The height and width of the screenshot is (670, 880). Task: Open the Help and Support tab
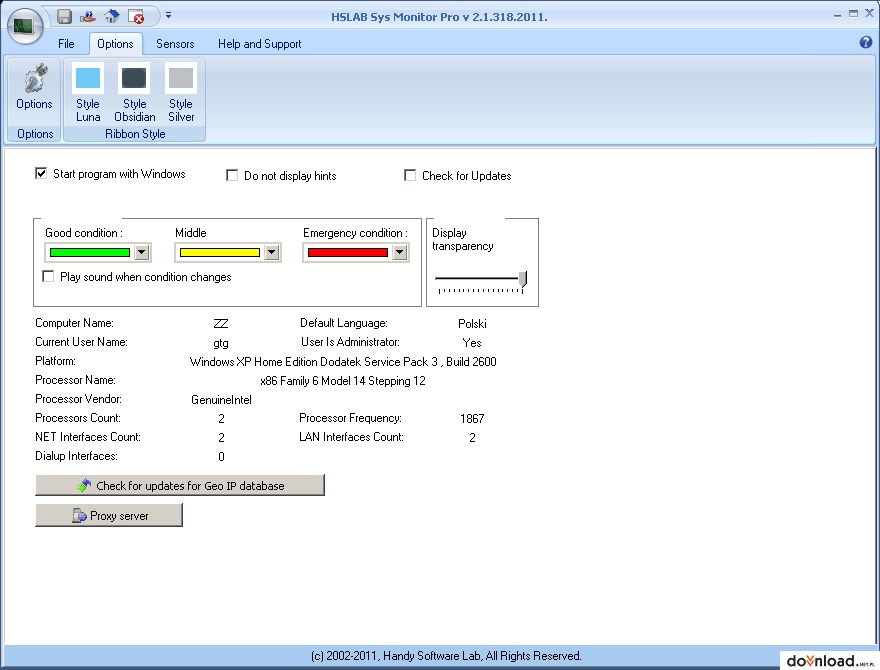click(259, 44)
